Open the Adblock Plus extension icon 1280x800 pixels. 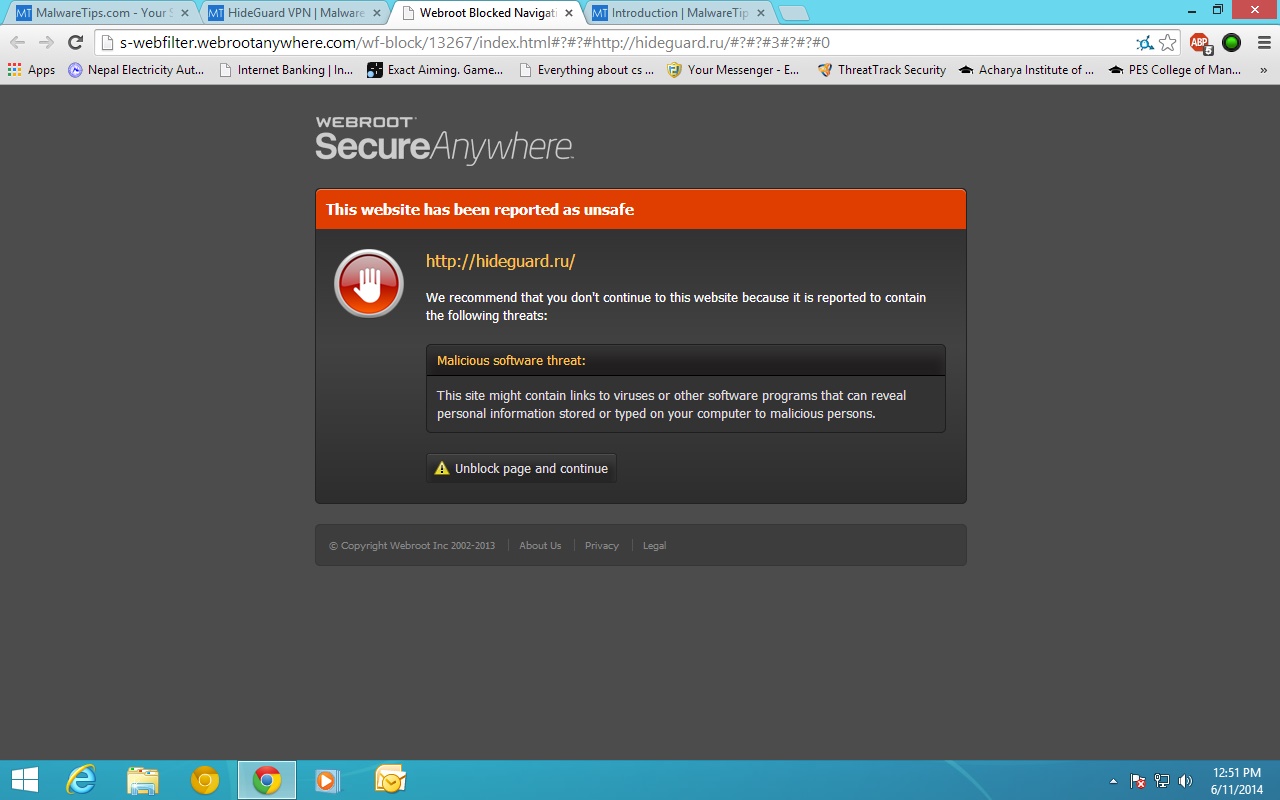click(1200, 43)
